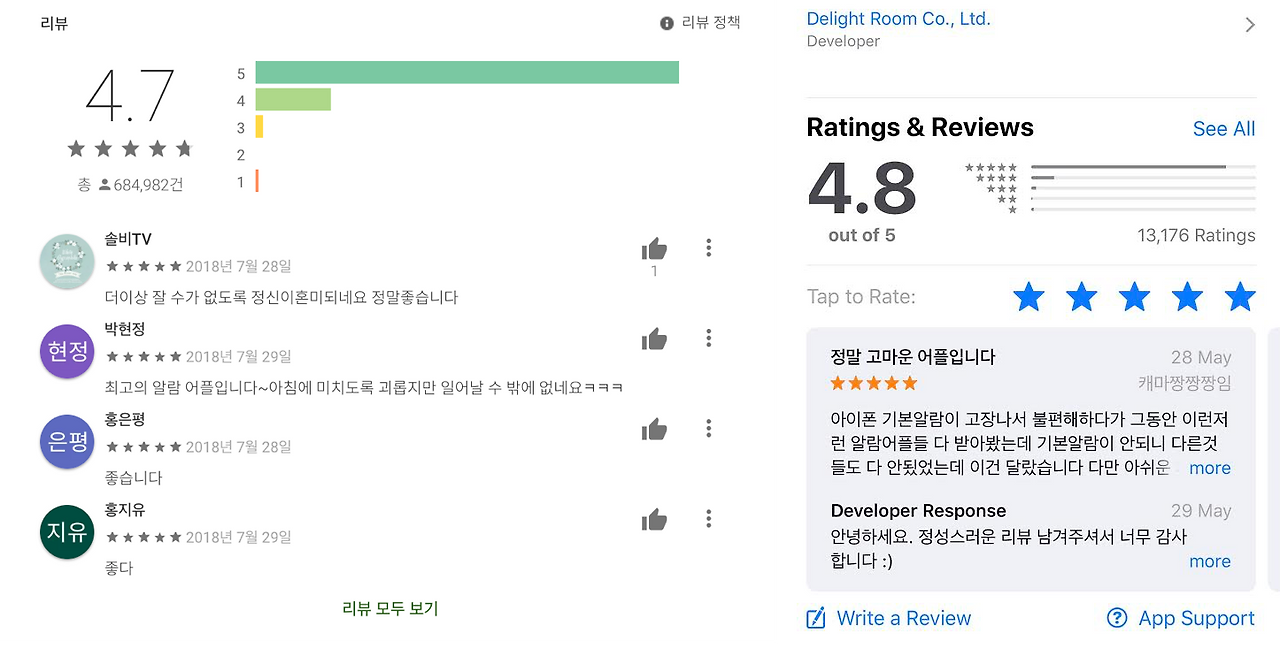Tap the first star in Tap to Rate
Image resolution: width=1280 pixels, height=656 pixels.
point(1028,297)
